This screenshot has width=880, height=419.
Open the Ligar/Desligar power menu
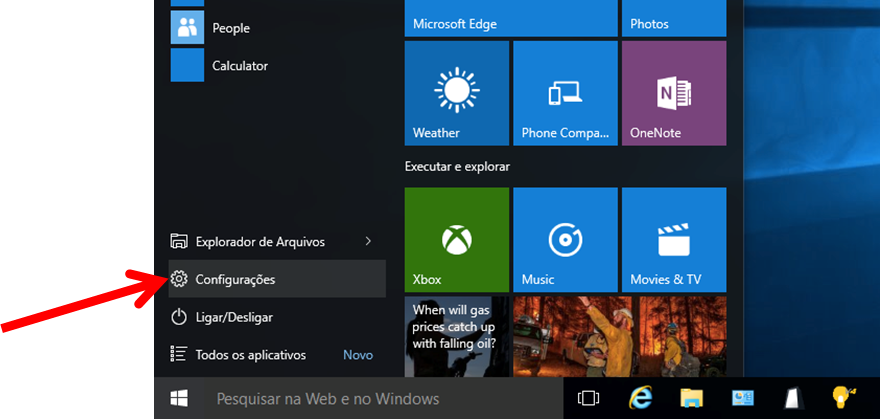click(x=277, y=317)
